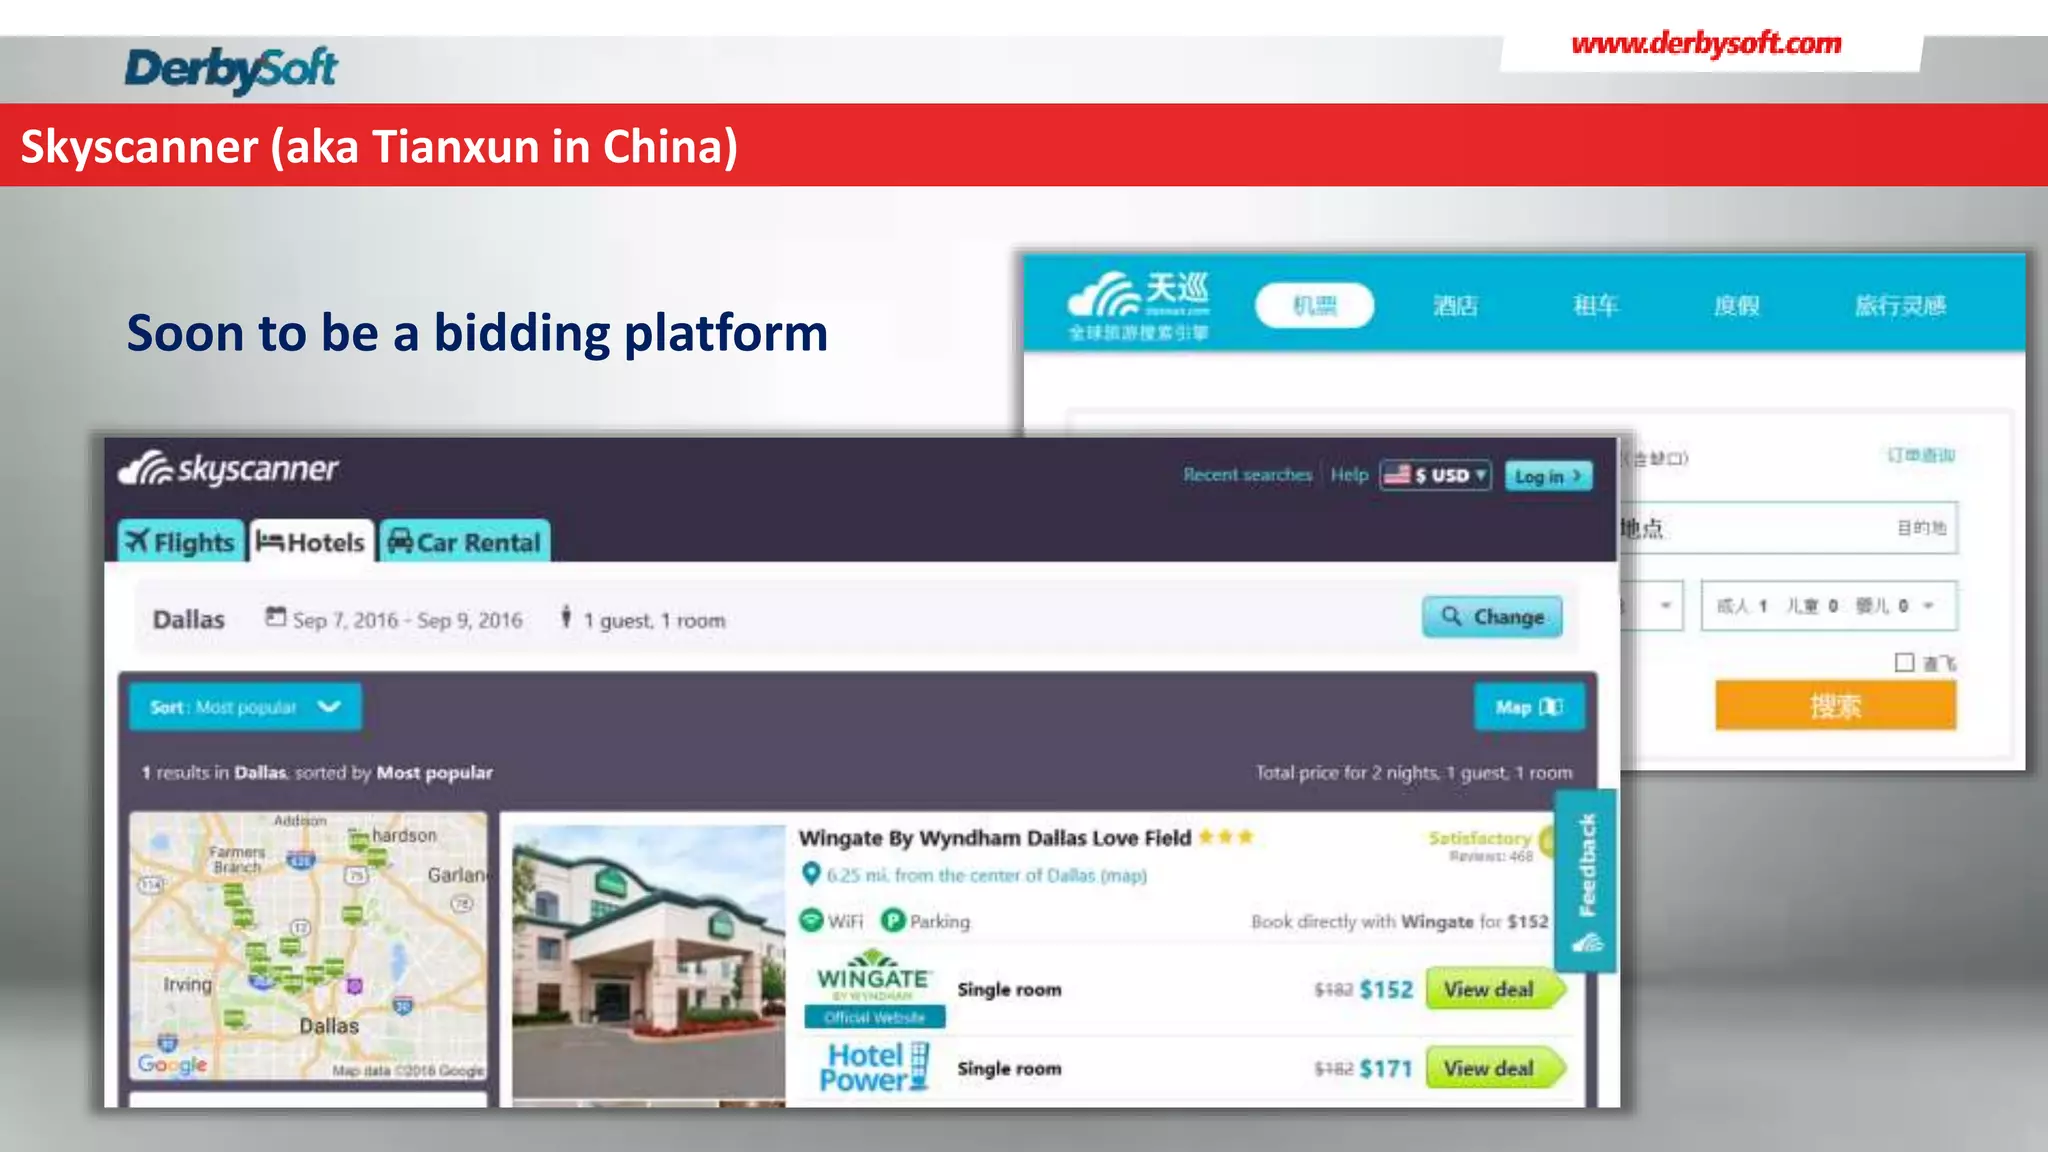Click the Hotel Power logo
The width and height of the screenshot is (2048, 1152).
pyautogui.click(x=873, y=1067)
